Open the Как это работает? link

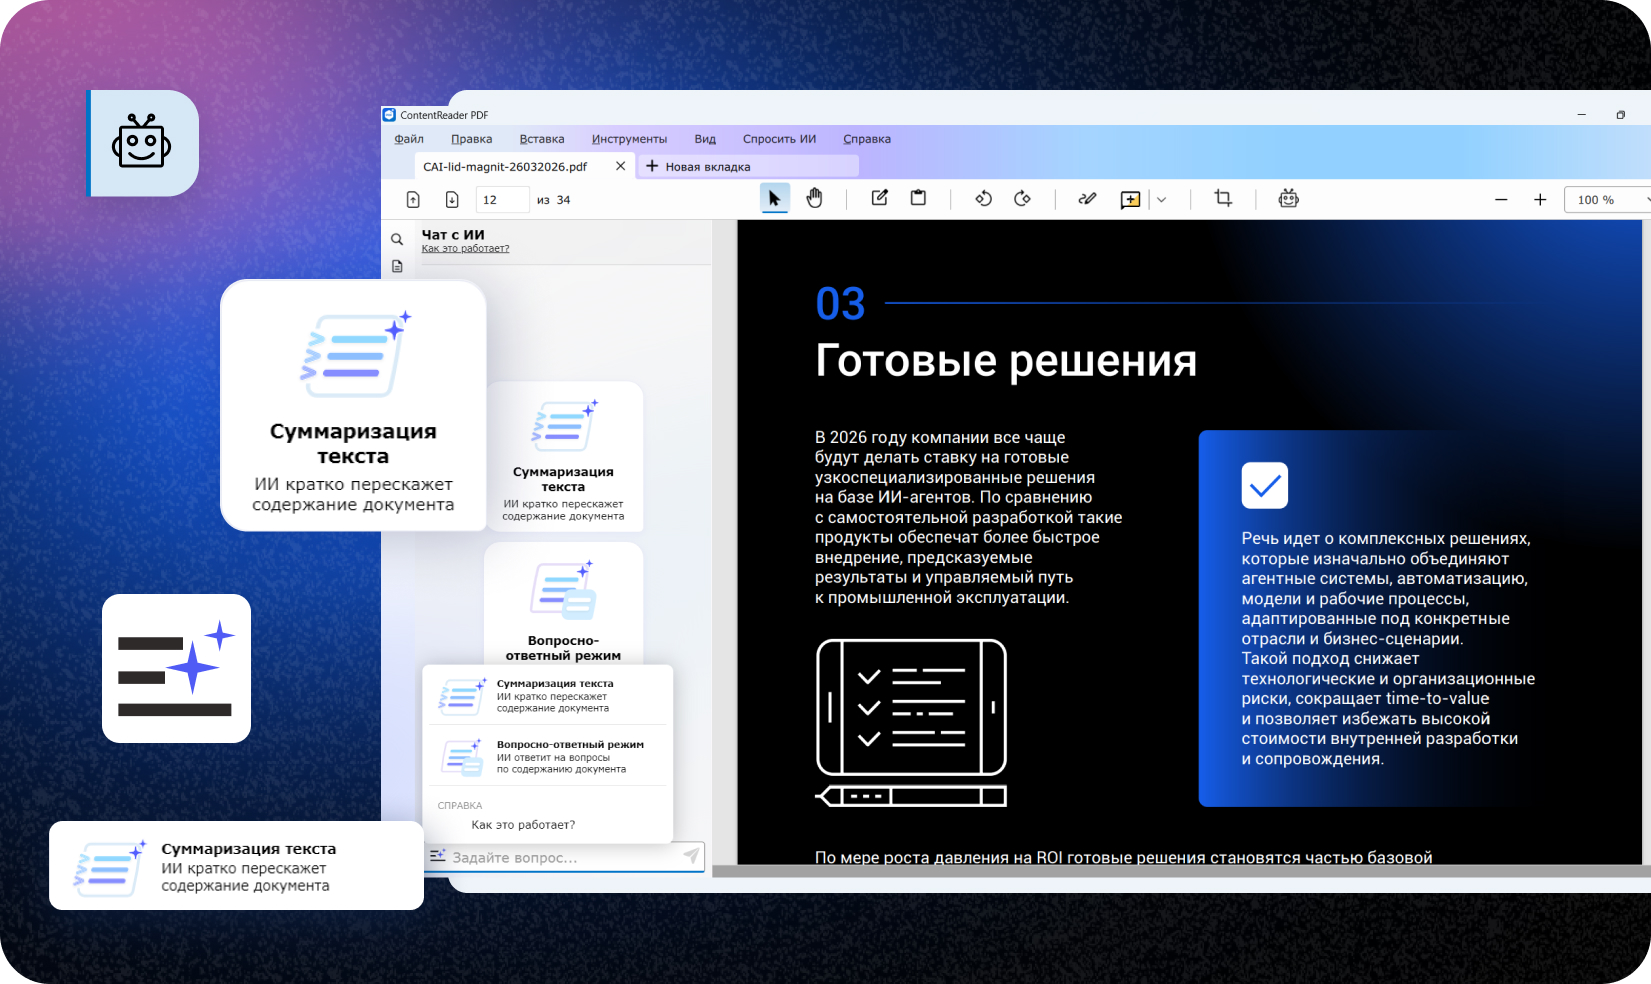(464, 248)
